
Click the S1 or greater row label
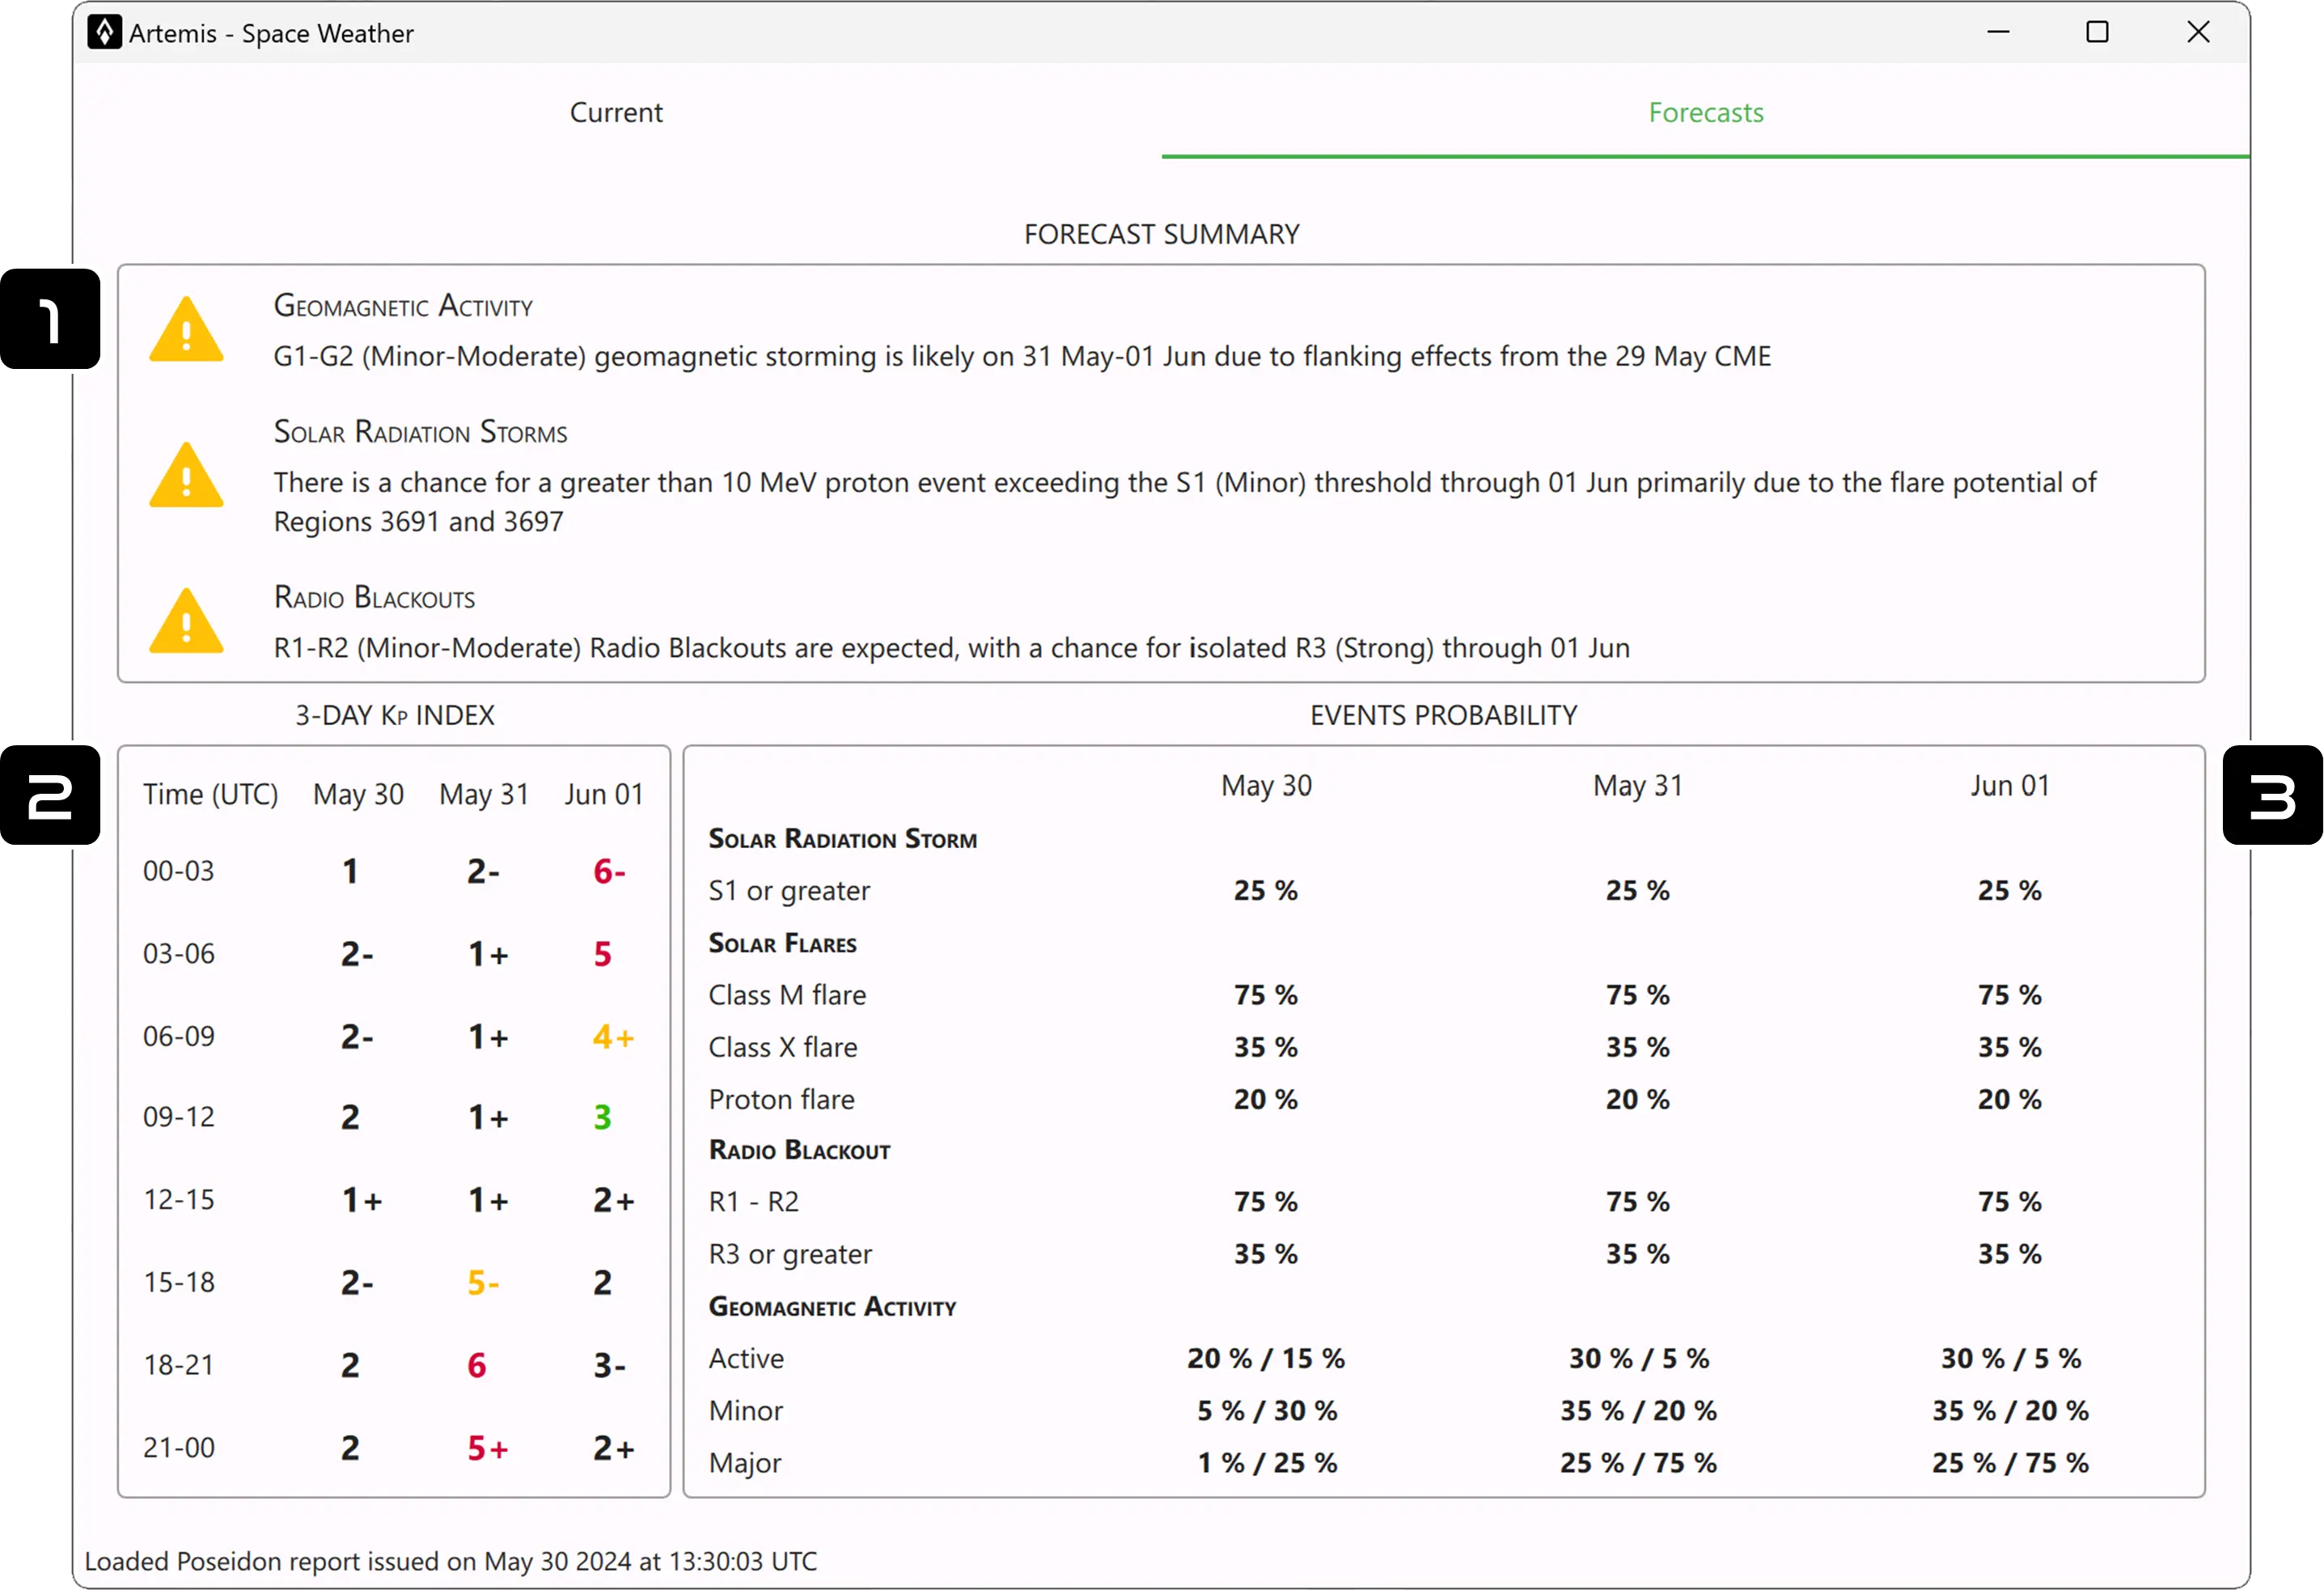pyautogui.click(x=789, y=891)
